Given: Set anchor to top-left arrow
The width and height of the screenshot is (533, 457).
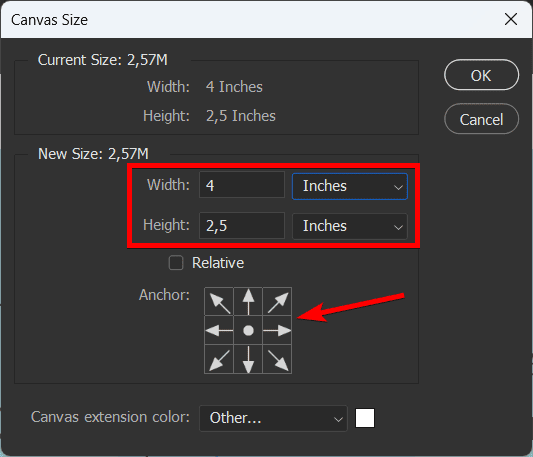Looking at the screenshot, I should (x=219, y=302).
